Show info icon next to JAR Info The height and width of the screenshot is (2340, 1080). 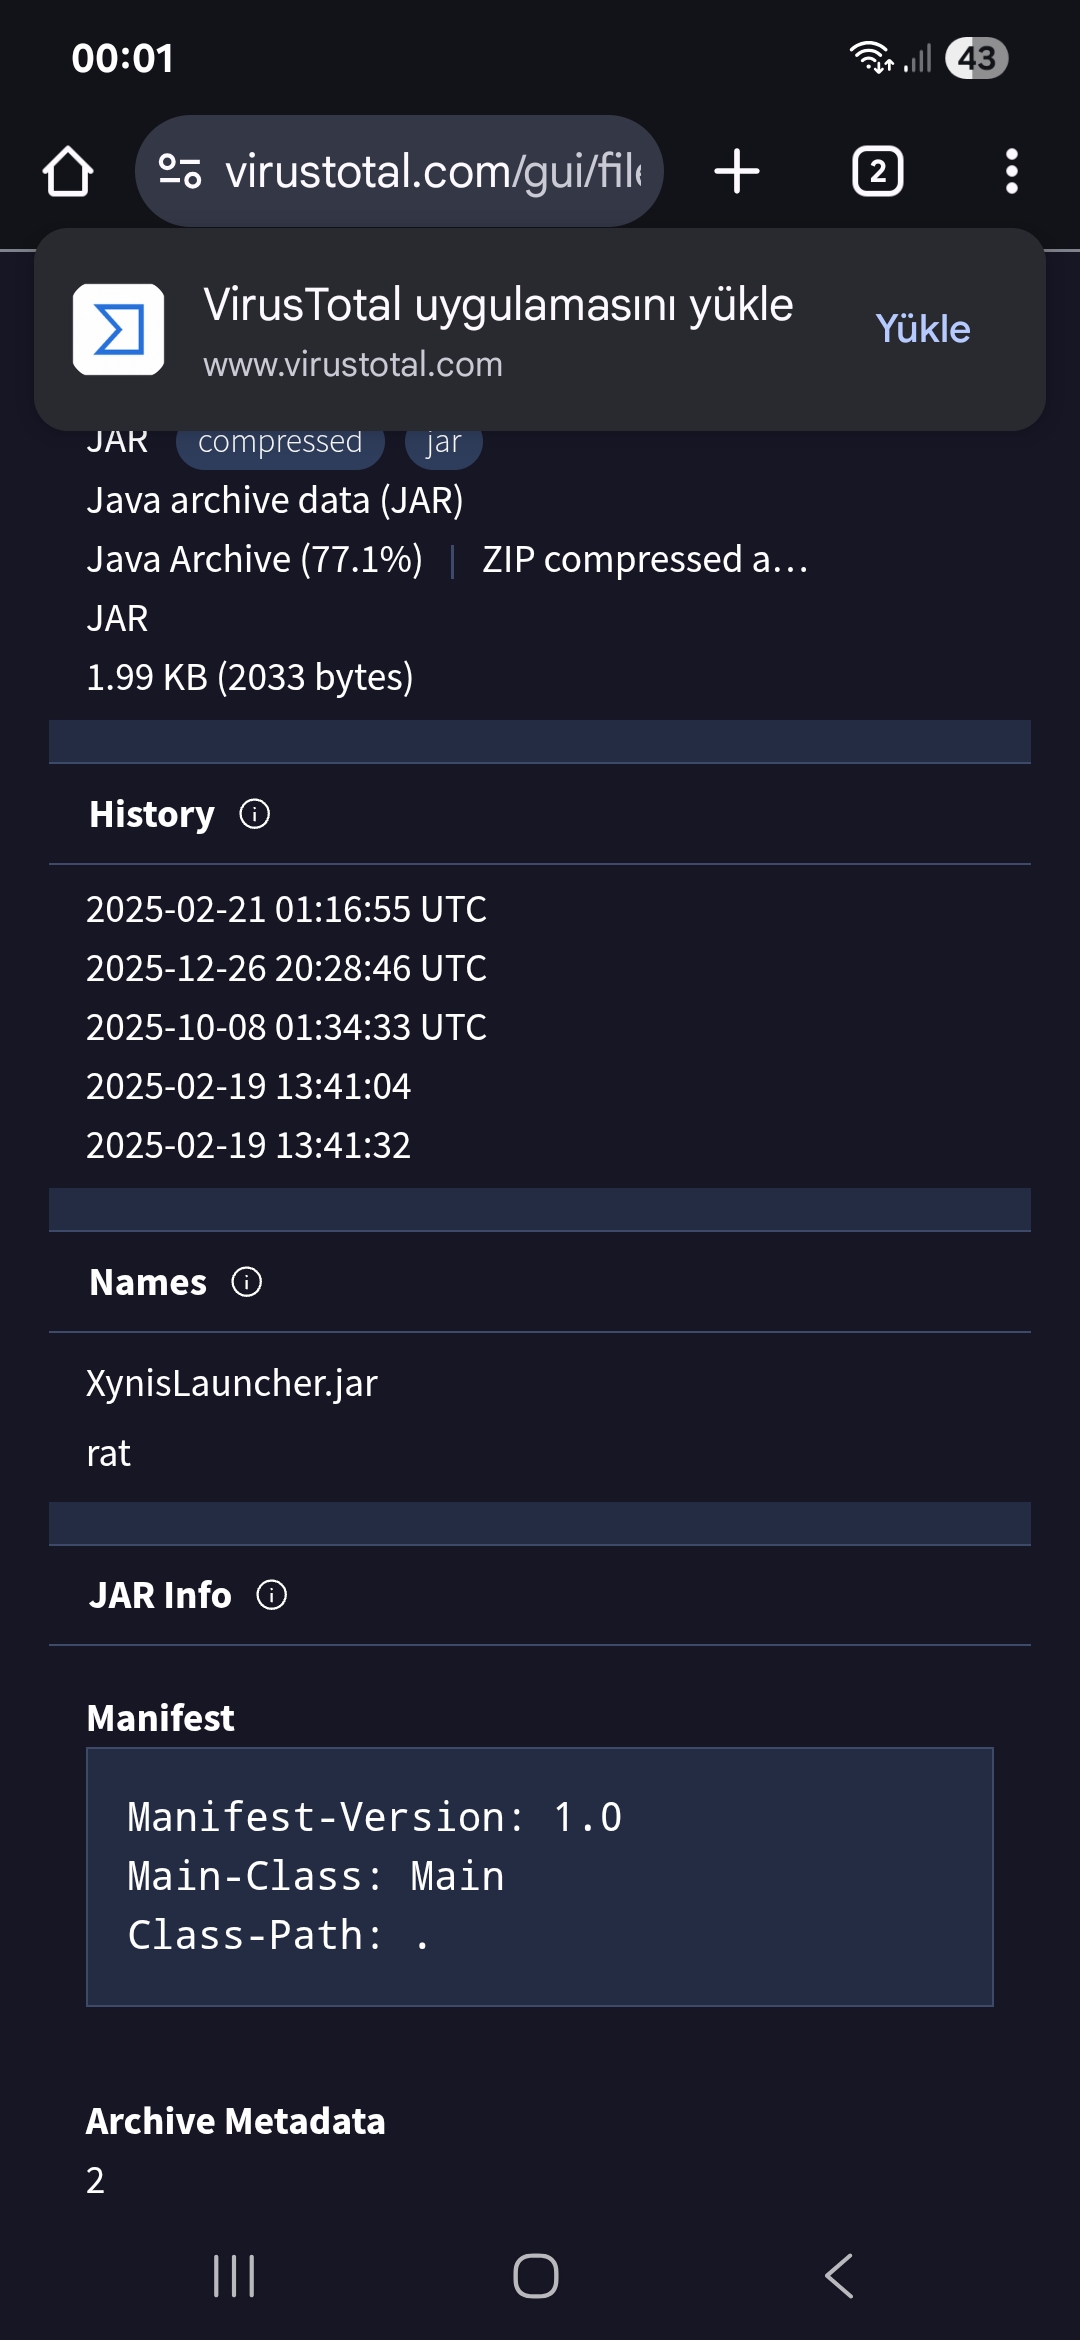tap(272, 1595)
